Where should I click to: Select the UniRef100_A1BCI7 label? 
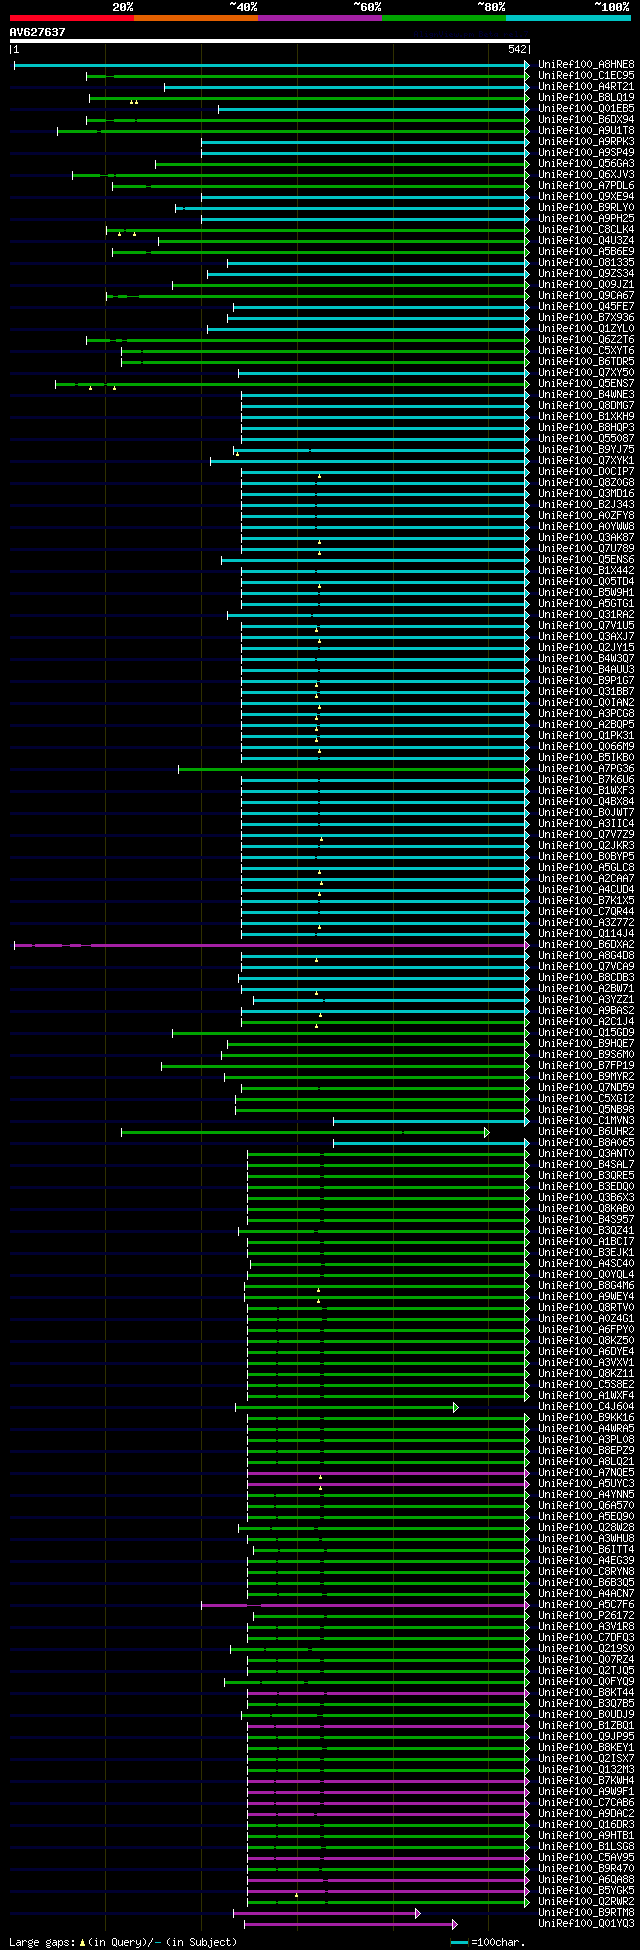tap(586, 1241)
